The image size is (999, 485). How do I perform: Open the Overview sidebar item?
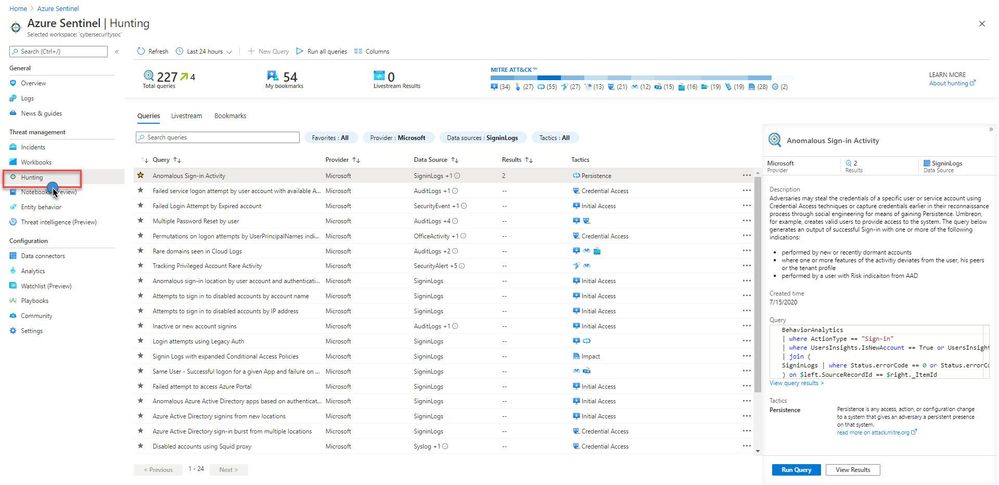tap(34, 83)
